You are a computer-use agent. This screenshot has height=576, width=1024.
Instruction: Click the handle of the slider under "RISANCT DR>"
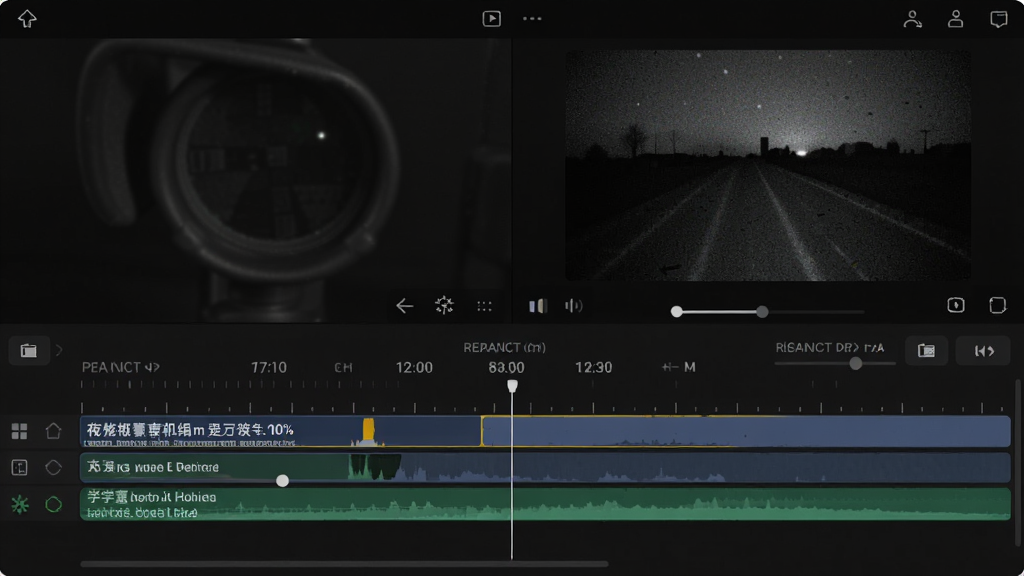coord(856,364)
